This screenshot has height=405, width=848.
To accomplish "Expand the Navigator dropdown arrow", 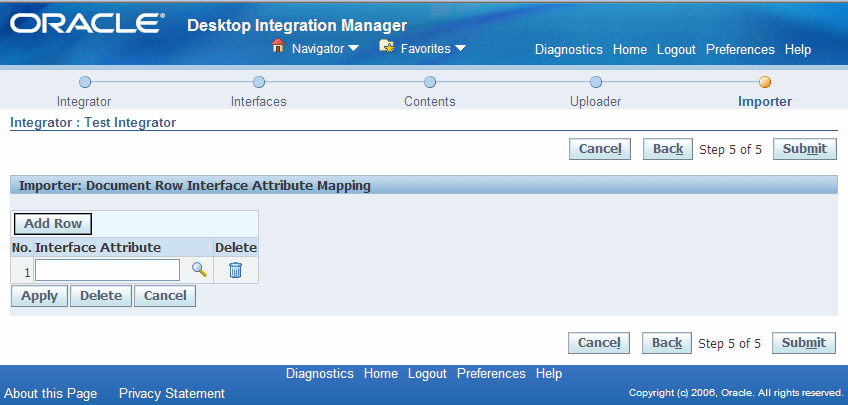I will pyautogui.click(x=353, y=49).
